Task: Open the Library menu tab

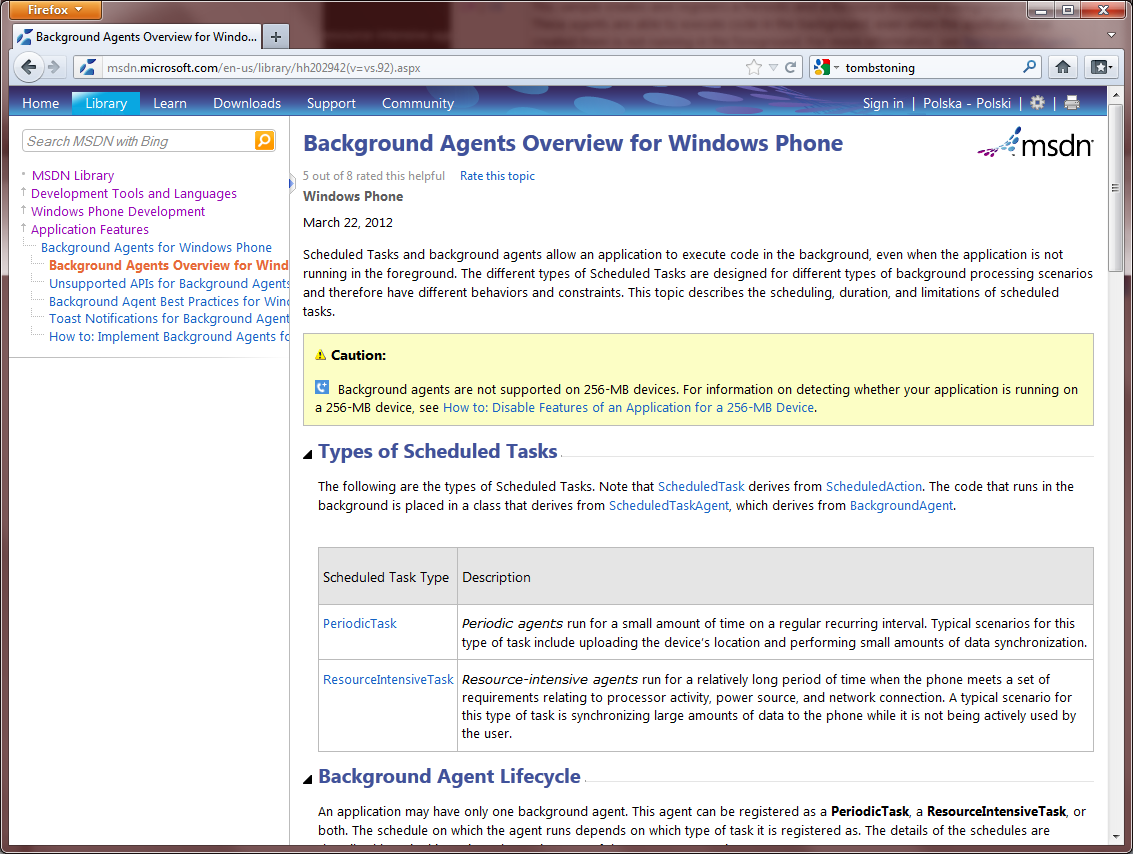Action: click(106, 103)
